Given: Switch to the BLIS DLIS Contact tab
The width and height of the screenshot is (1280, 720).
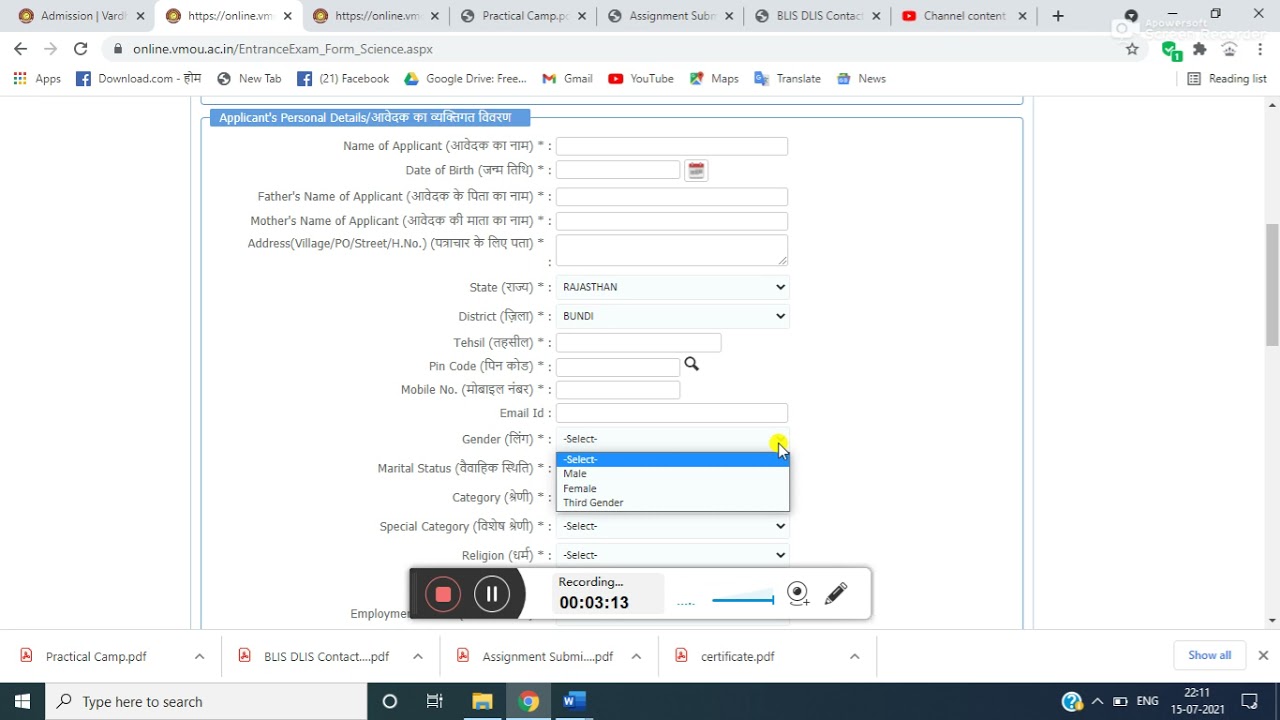Looking at the screenshot, I should click(816, 16).
